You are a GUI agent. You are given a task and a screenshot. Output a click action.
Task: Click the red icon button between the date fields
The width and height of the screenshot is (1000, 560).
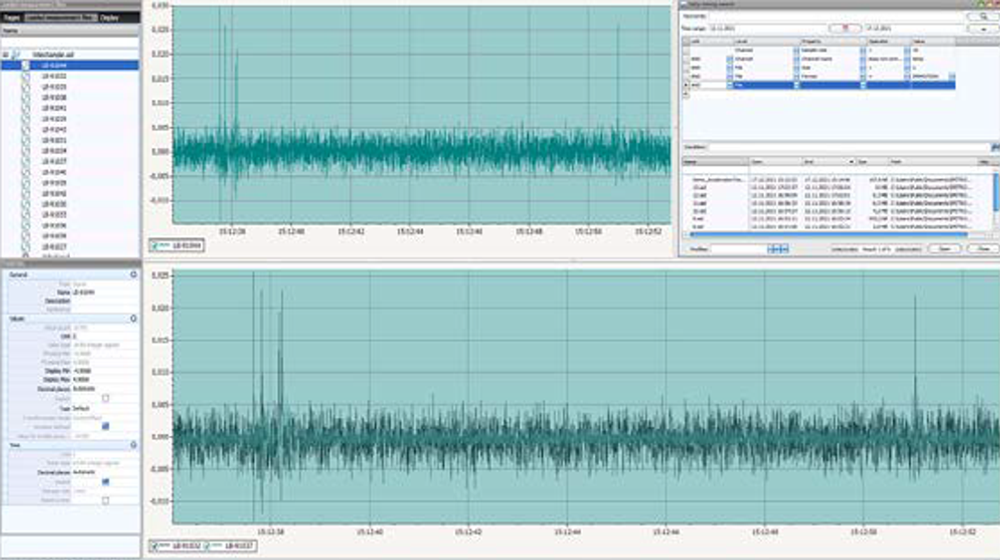(844, 29)
